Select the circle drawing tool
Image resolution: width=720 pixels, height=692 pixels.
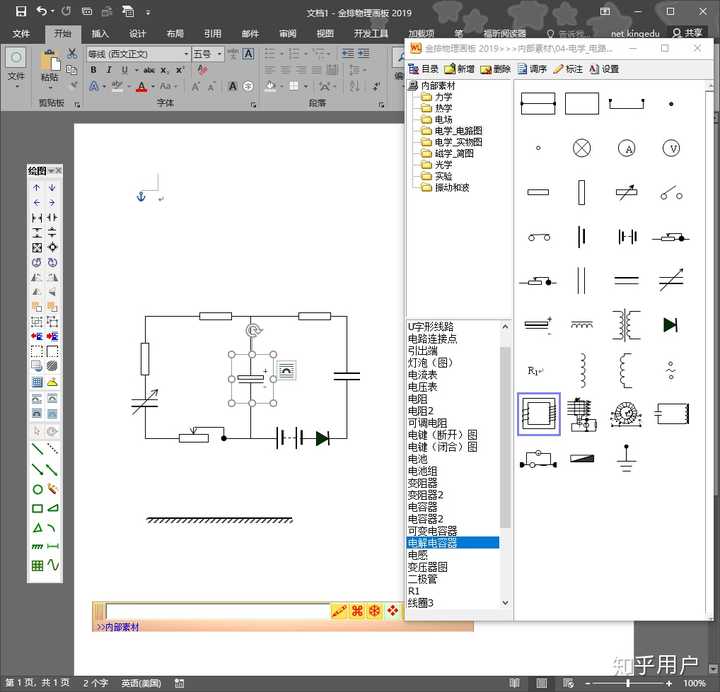click(x=38, y=489)
